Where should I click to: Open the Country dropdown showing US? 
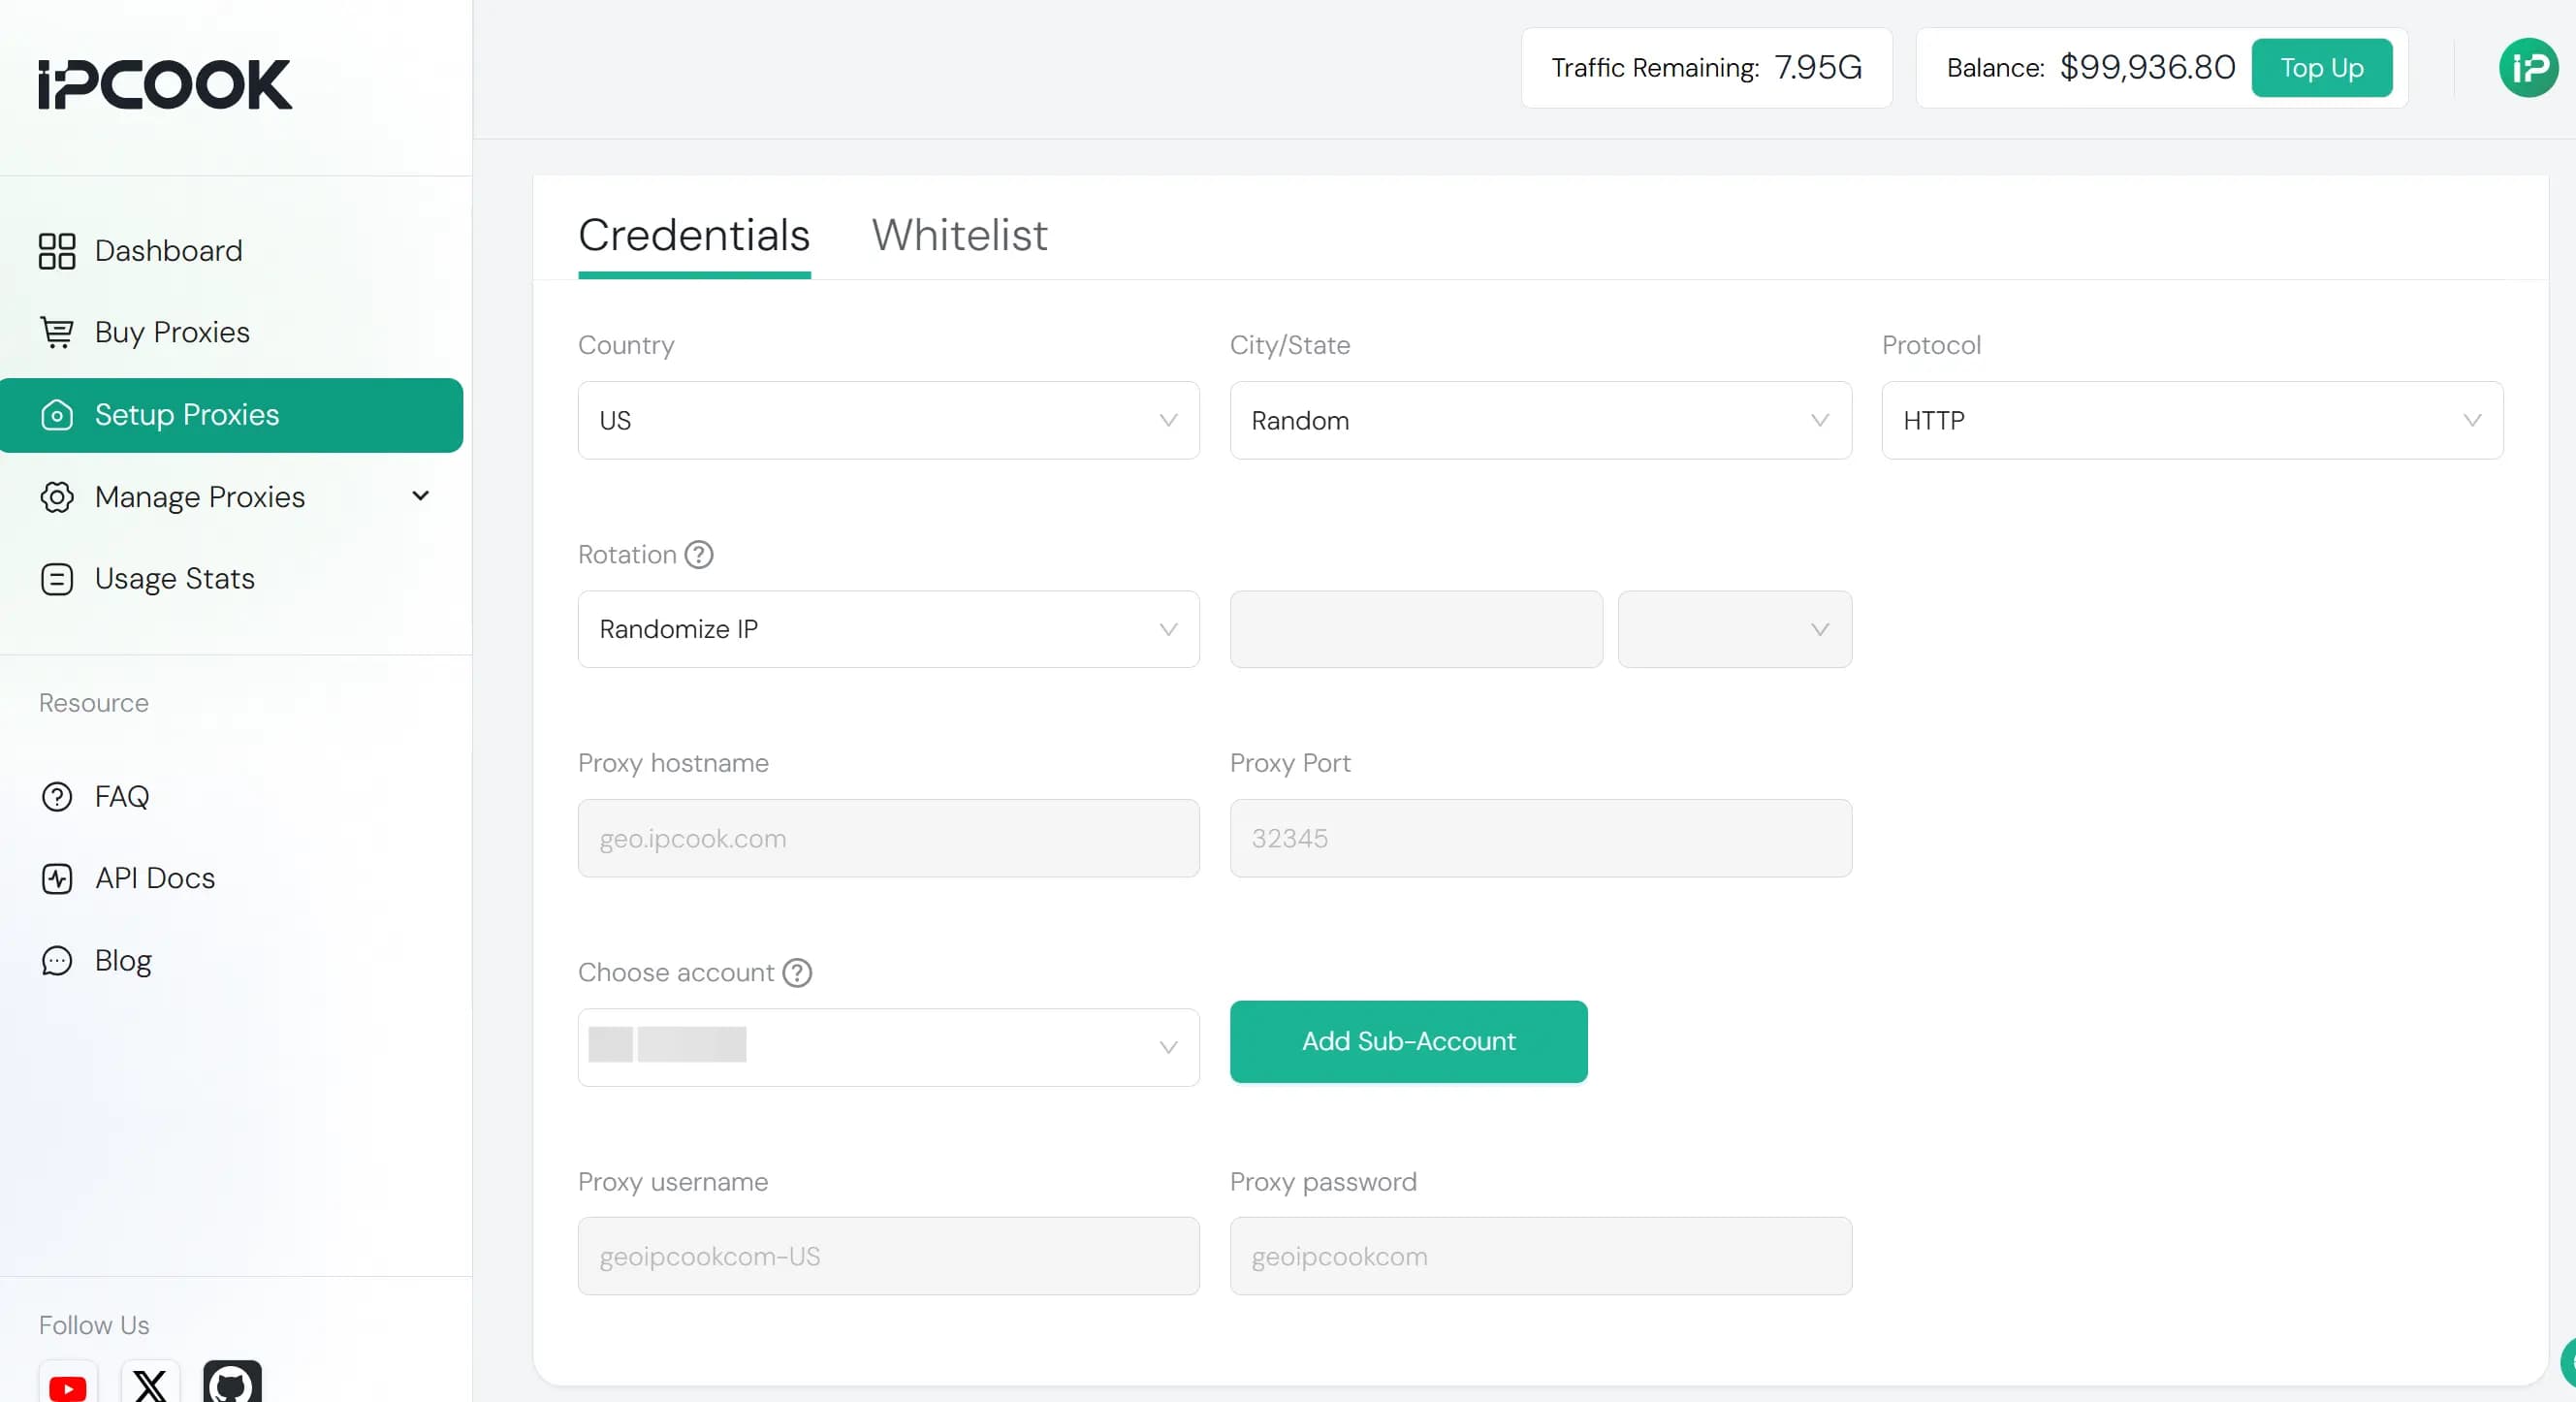887,420
